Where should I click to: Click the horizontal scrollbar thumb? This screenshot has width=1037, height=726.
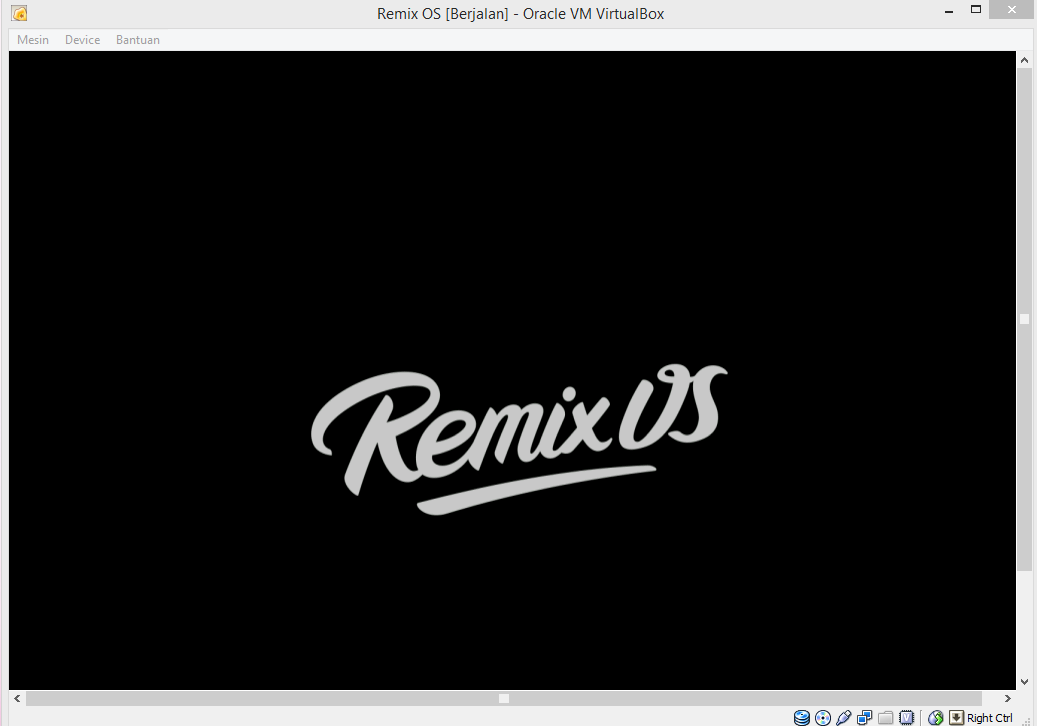pos(504,698)
